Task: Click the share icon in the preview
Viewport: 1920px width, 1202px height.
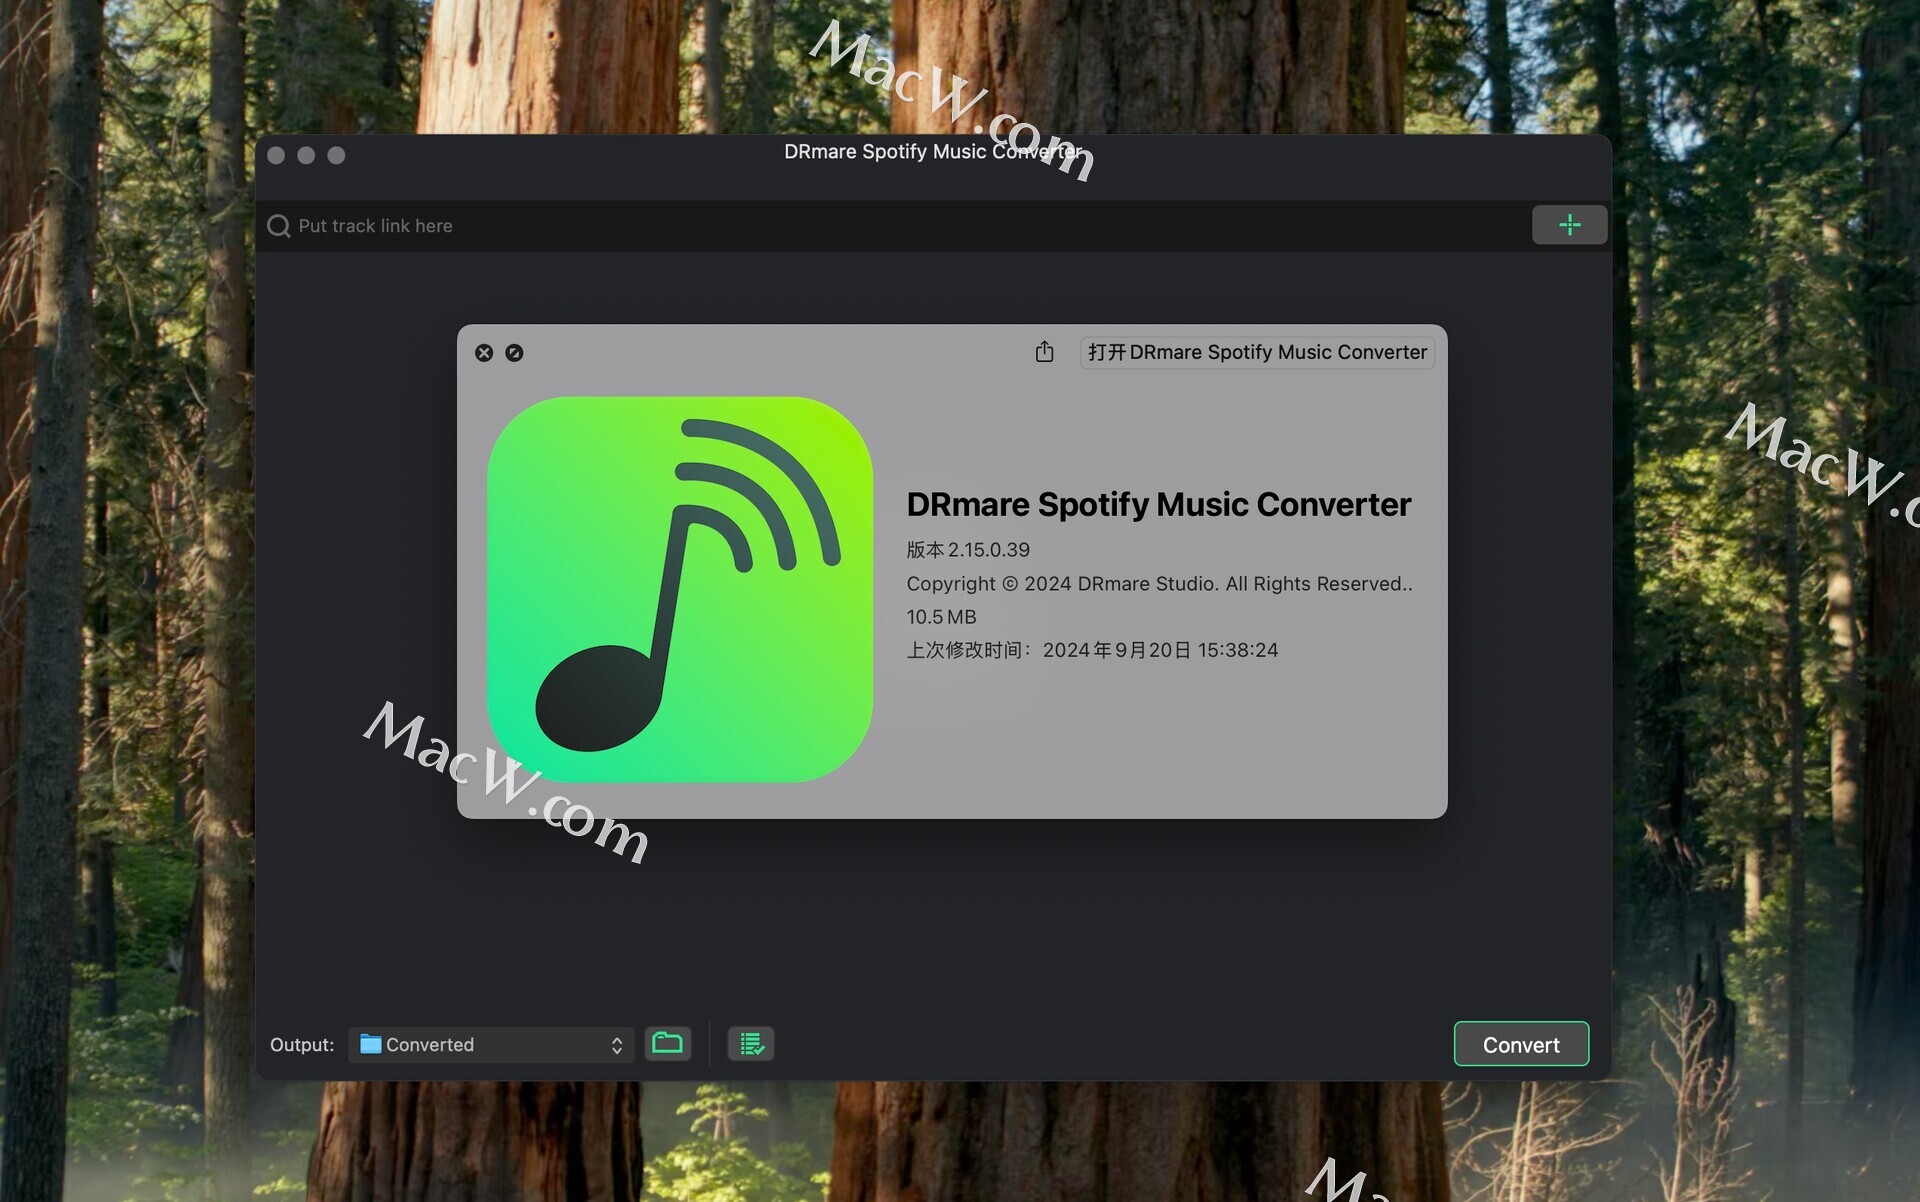Action: click(x=1044, y=352)
